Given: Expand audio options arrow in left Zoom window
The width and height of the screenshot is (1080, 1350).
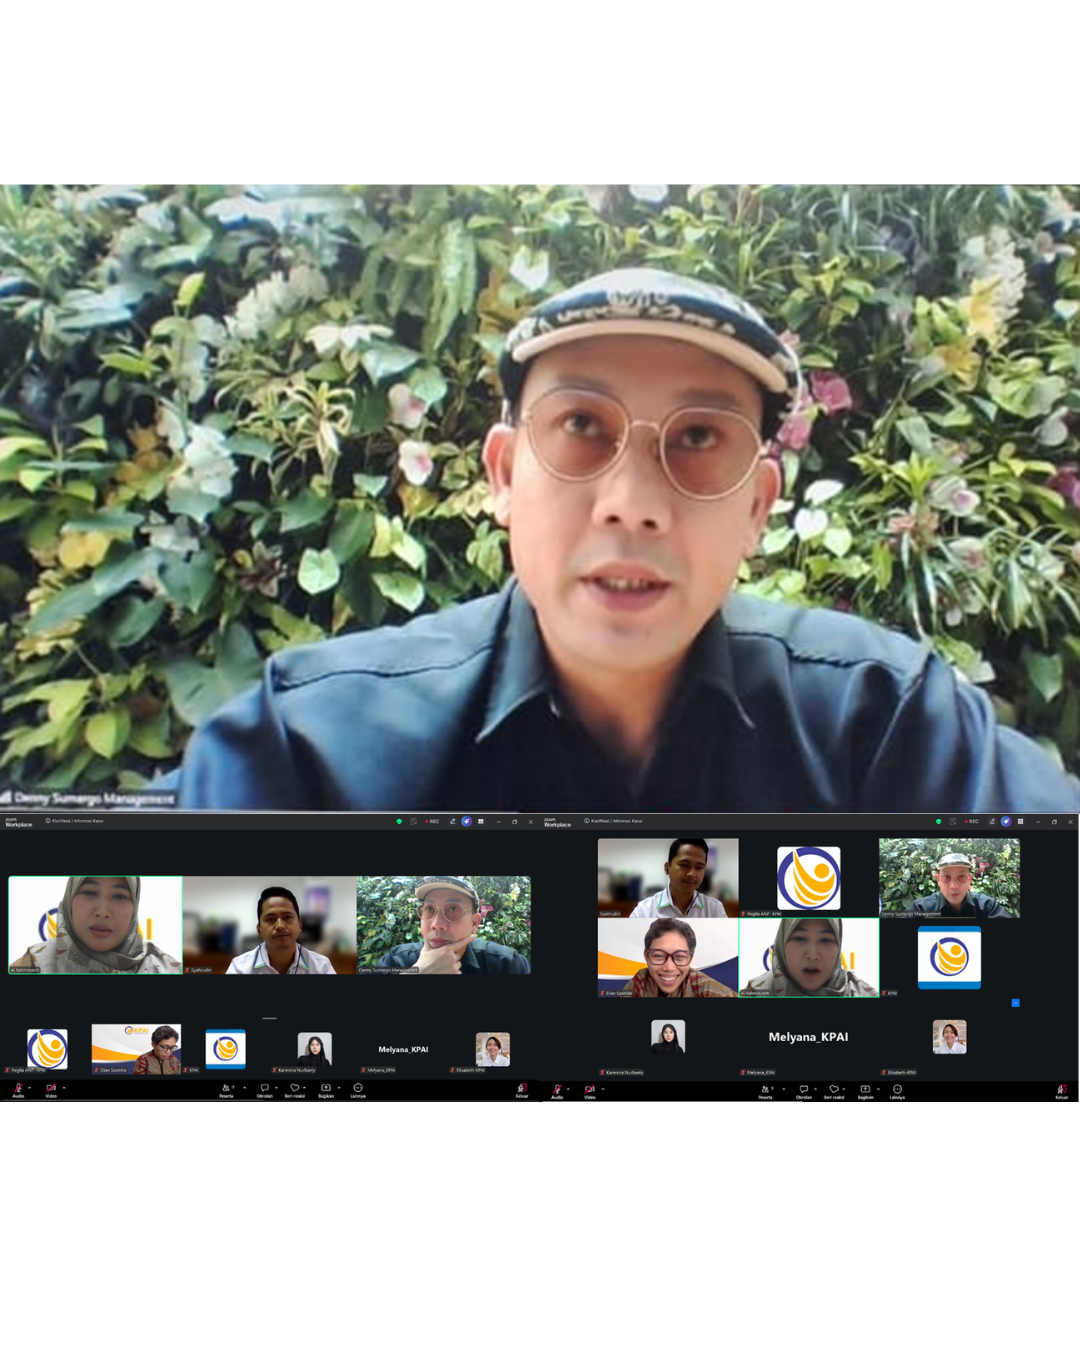Looking at the screenshot, I should [x=30, y=1087].
